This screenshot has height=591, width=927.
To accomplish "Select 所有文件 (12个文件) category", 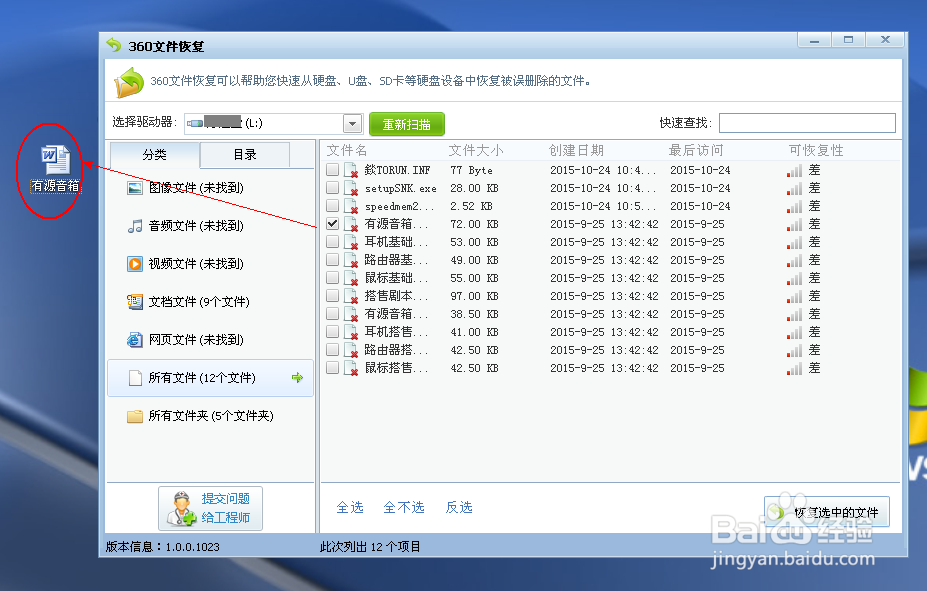I will [210, 378].
